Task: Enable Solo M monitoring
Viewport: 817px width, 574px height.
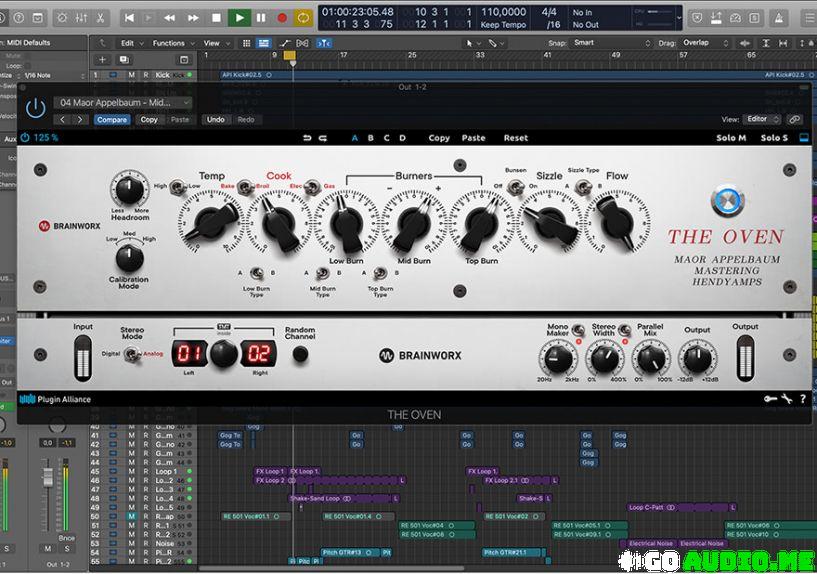Action: 731,138
